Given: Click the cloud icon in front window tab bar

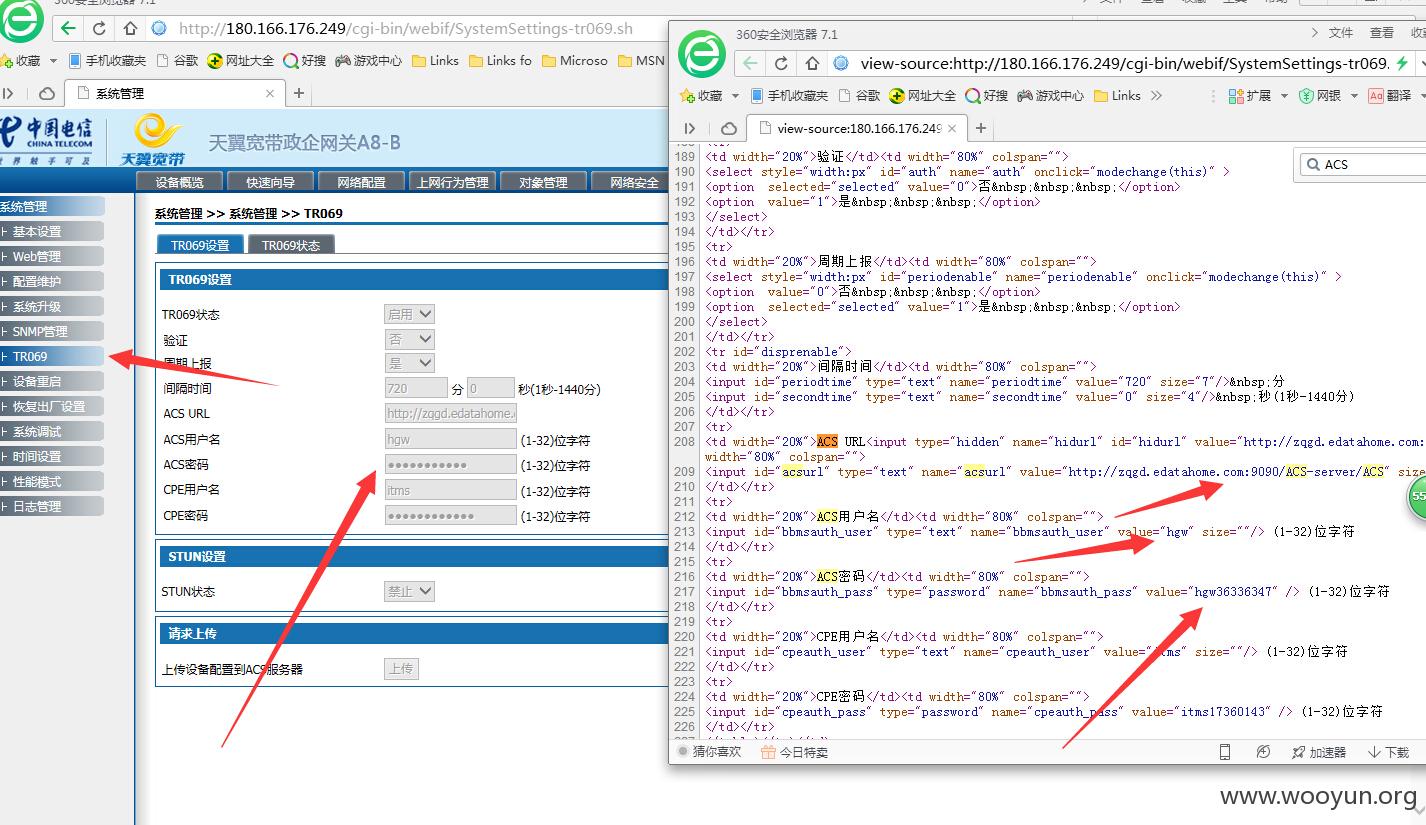Looking at the screenshot, I should tap(729, 128).
